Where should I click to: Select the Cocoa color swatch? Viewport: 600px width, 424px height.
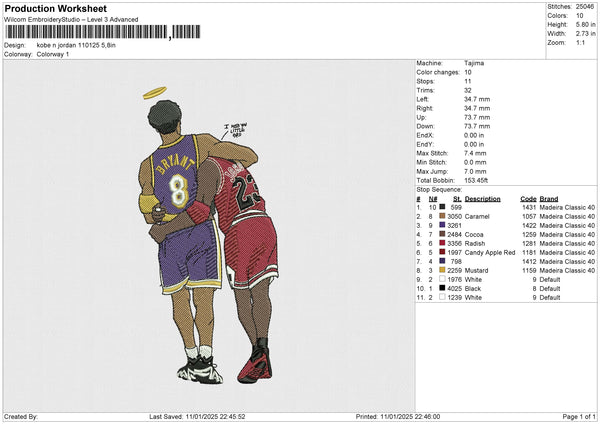(x=442, y=234)
